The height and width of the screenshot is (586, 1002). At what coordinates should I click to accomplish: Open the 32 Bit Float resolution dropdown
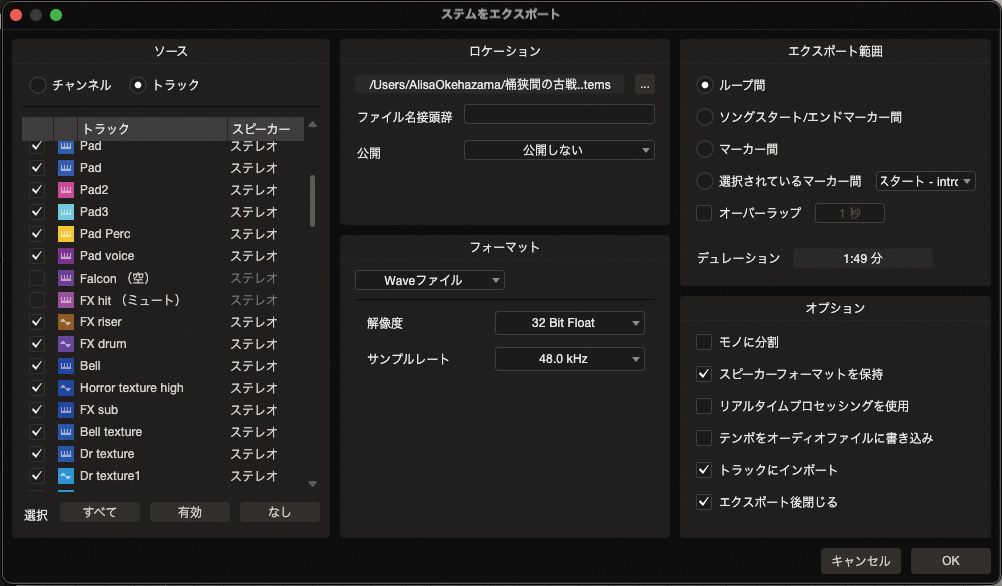pyautogui.click(x=569, y=323)
